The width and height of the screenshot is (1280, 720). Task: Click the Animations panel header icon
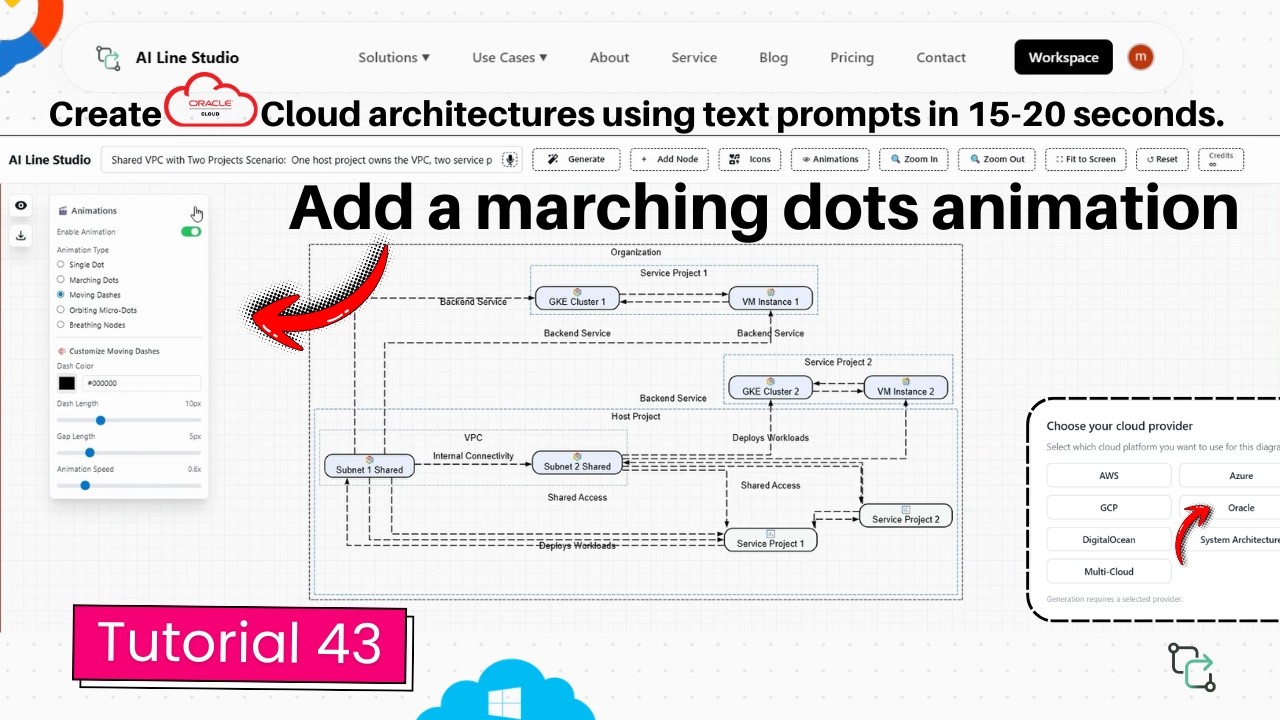pos(63,211)
